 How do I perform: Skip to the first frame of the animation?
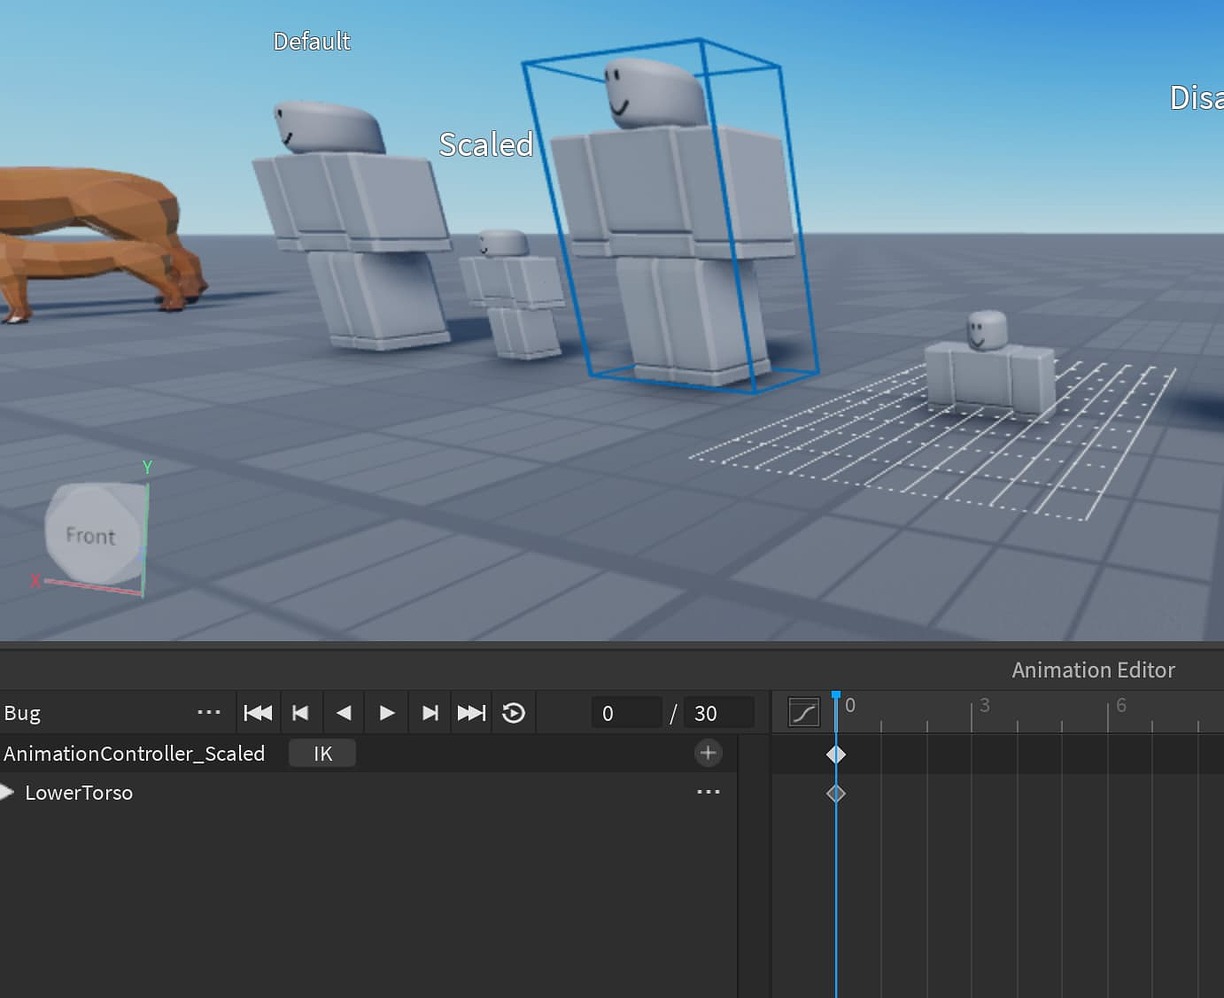[x=257, y=712]
